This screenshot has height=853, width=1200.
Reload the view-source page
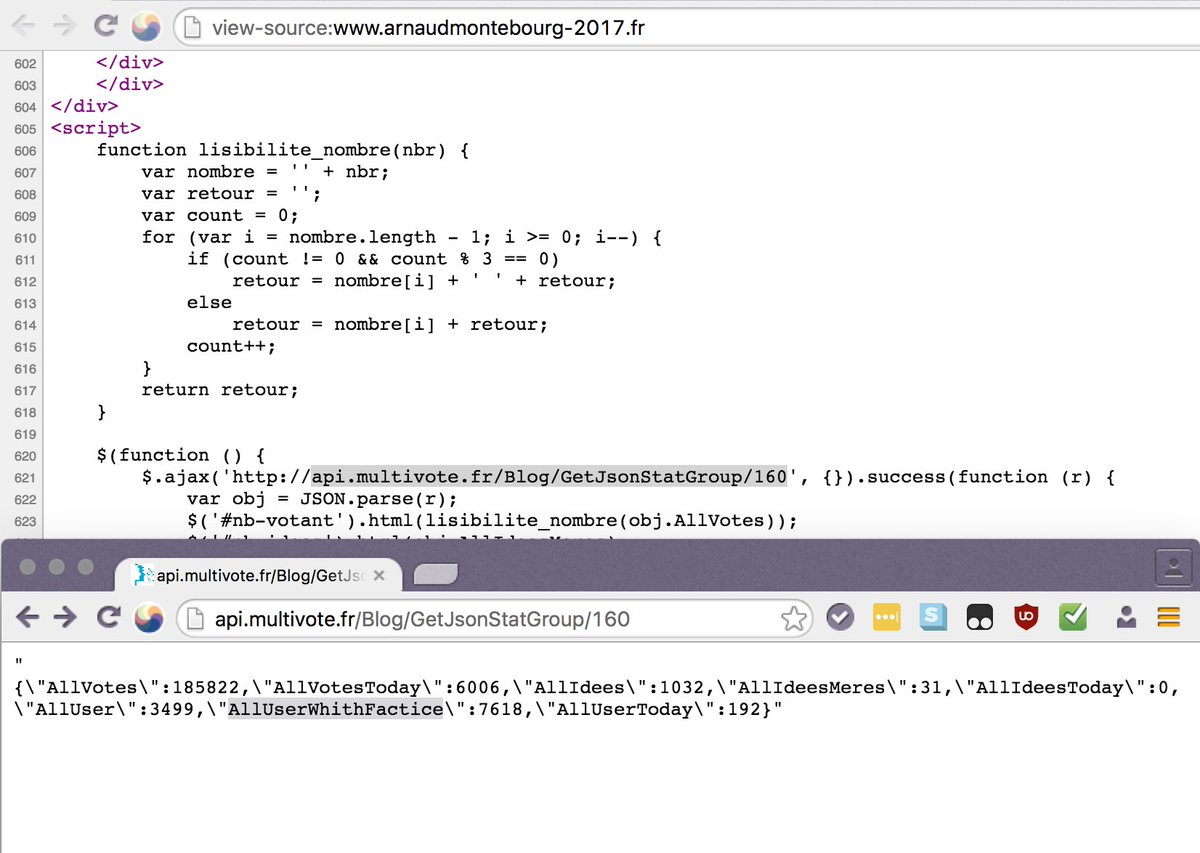pyautogui.click(x=107, y=26)
